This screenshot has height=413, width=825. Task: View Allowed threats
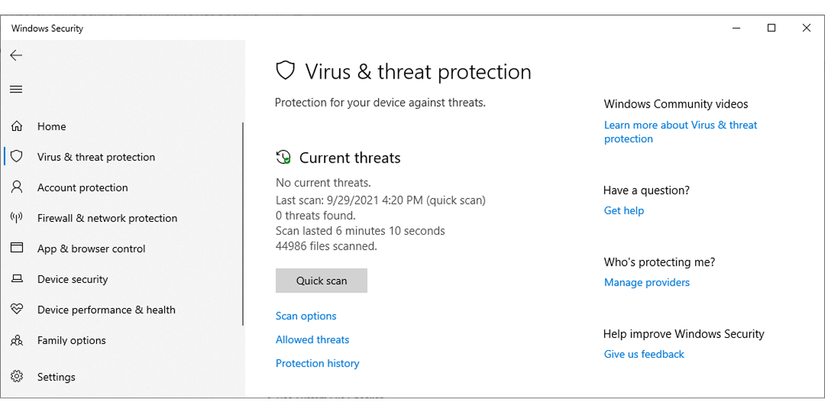(x=313, y=339)
